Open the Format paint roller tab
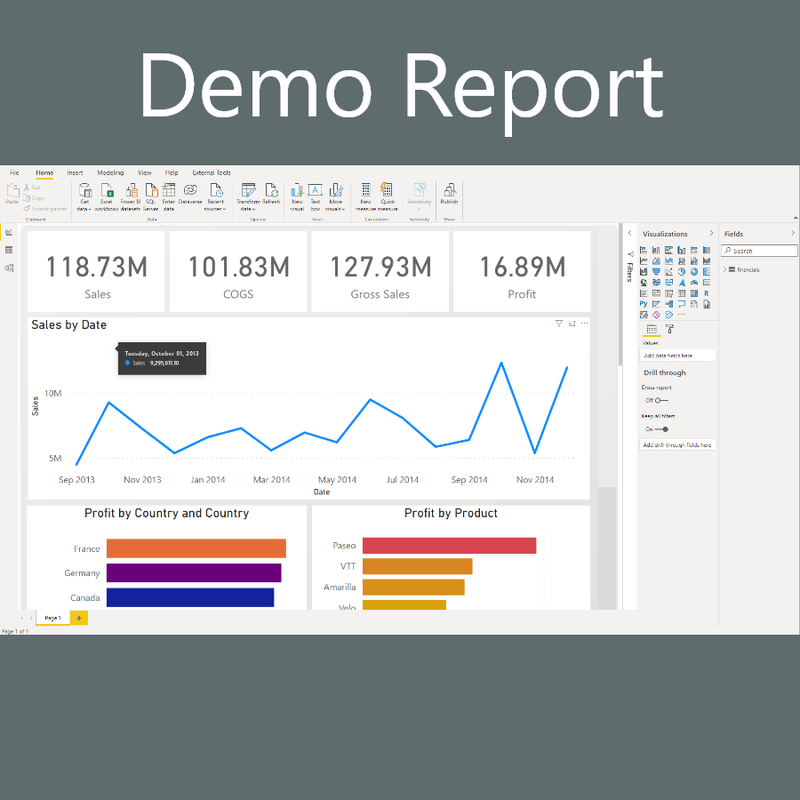The width and height of the screenshot is (800, 800). click(670, 329)
